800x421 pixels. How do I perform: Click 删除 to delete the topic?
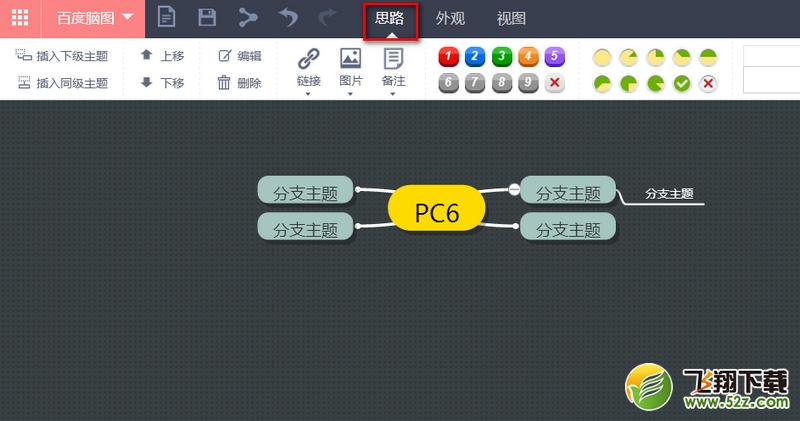pos(239,83)
